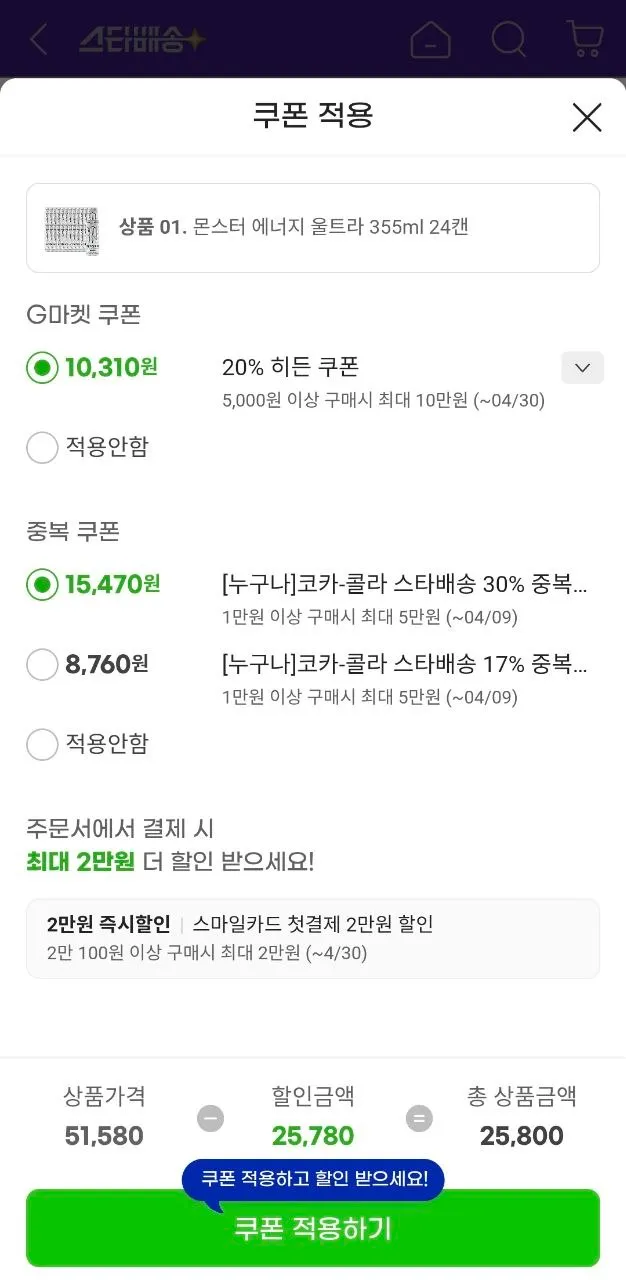626x1280 pixels.
Task: Tap the 쿠폰 적용하고 할인 받으세요 tooltip
Action: point(313,1180)
